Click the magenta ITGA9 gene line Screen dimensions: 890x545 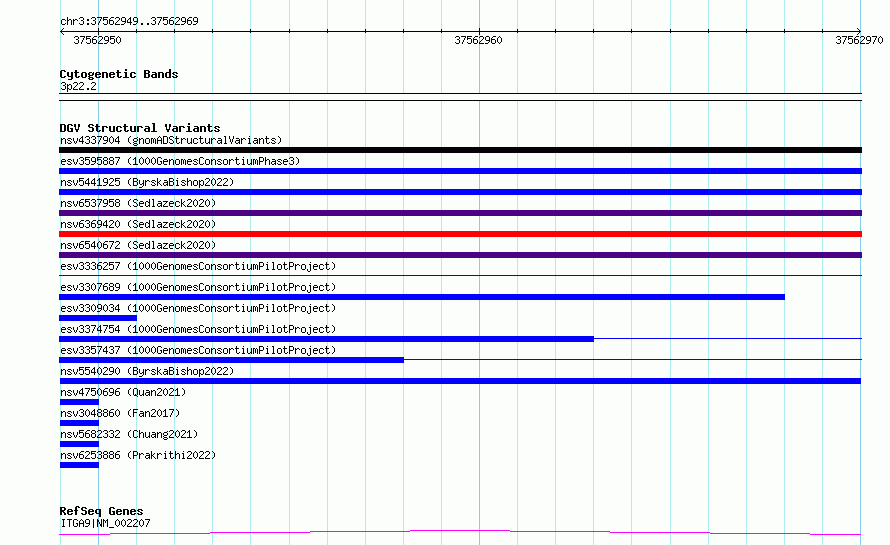(460, 533)
